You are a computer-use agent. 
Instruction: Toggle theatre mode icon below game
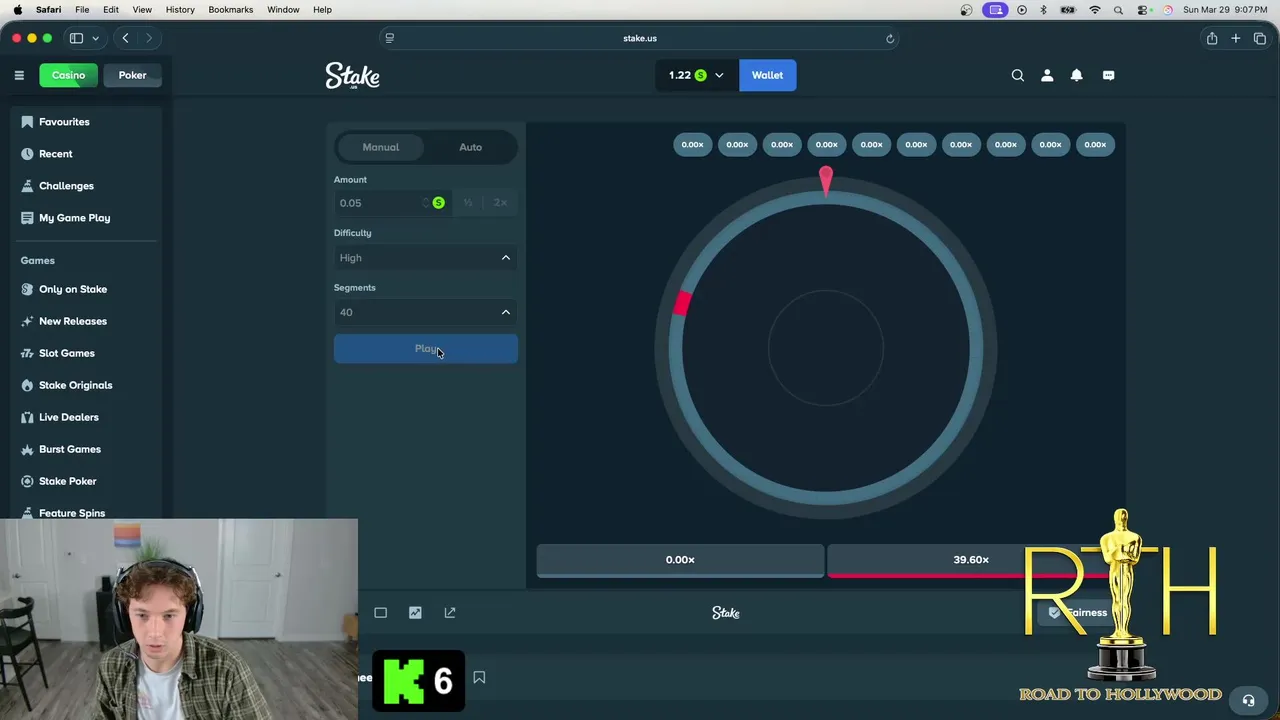click(380, 612)
